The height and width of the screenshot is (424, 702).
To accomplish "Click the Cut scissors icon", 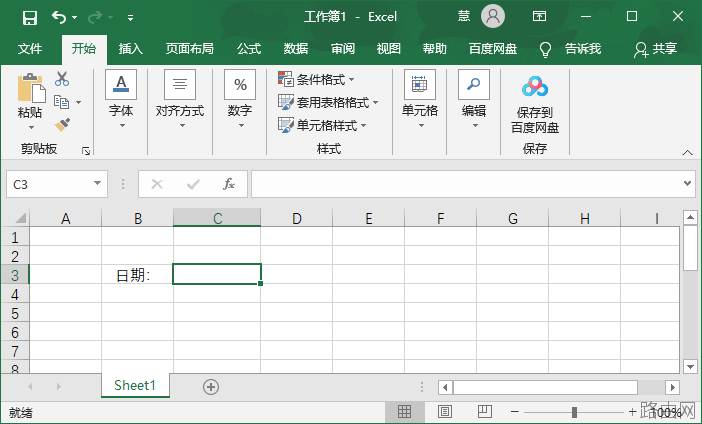I will click(62, 79).
